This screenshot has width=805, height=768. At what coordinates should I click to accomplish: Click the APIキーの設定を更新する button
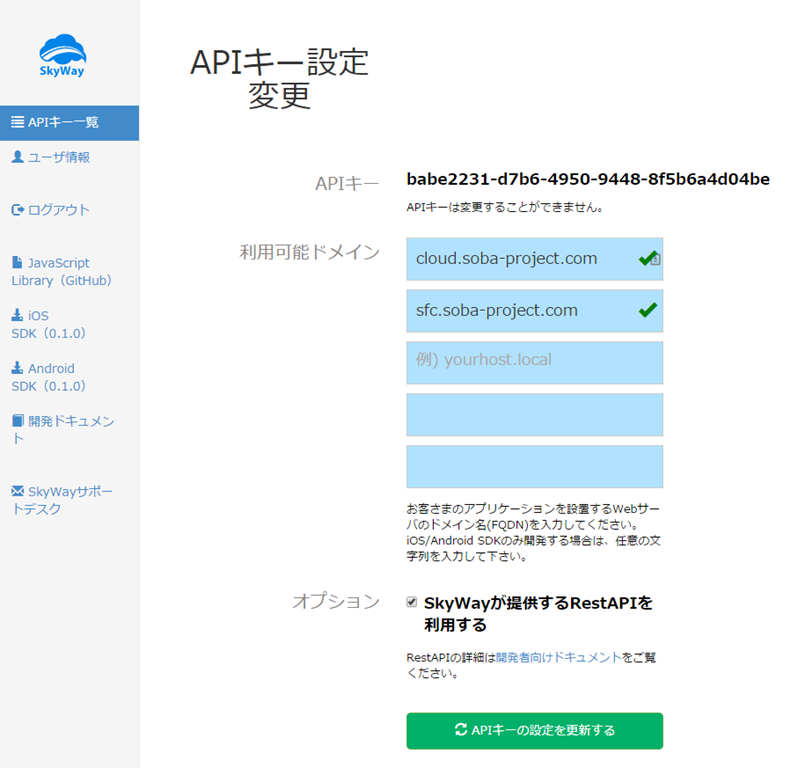[x=534, y=731]
